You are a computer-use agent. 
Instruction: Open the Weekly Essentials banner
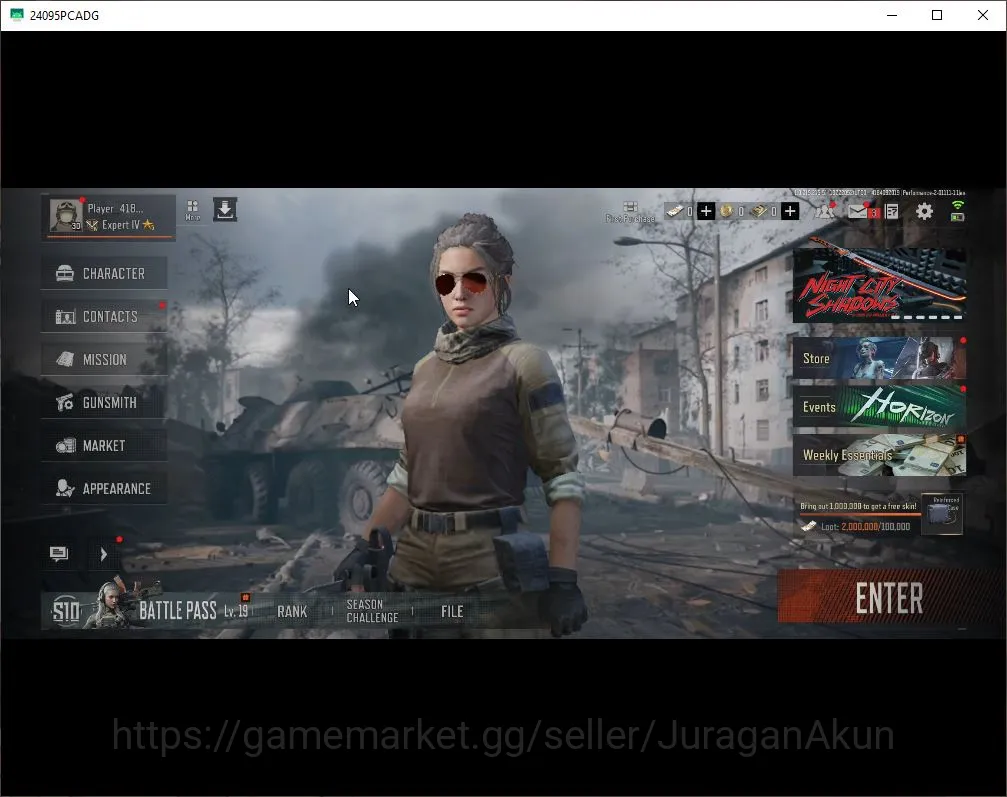(879, 455)
